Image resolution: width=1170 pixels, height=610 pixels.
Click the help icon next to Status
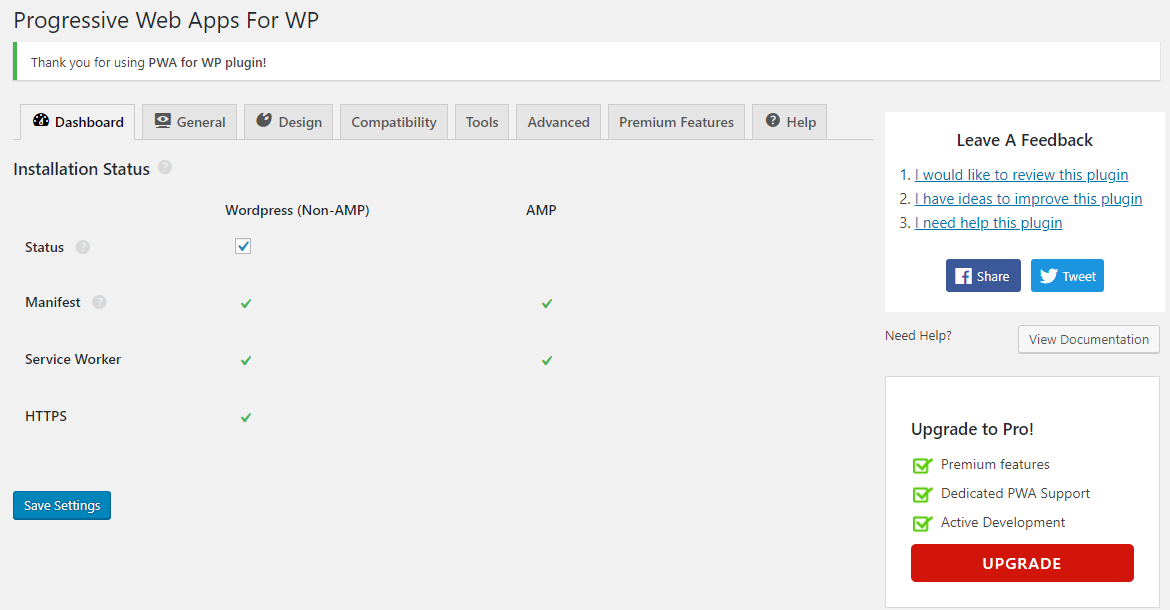tap(83, 247)
